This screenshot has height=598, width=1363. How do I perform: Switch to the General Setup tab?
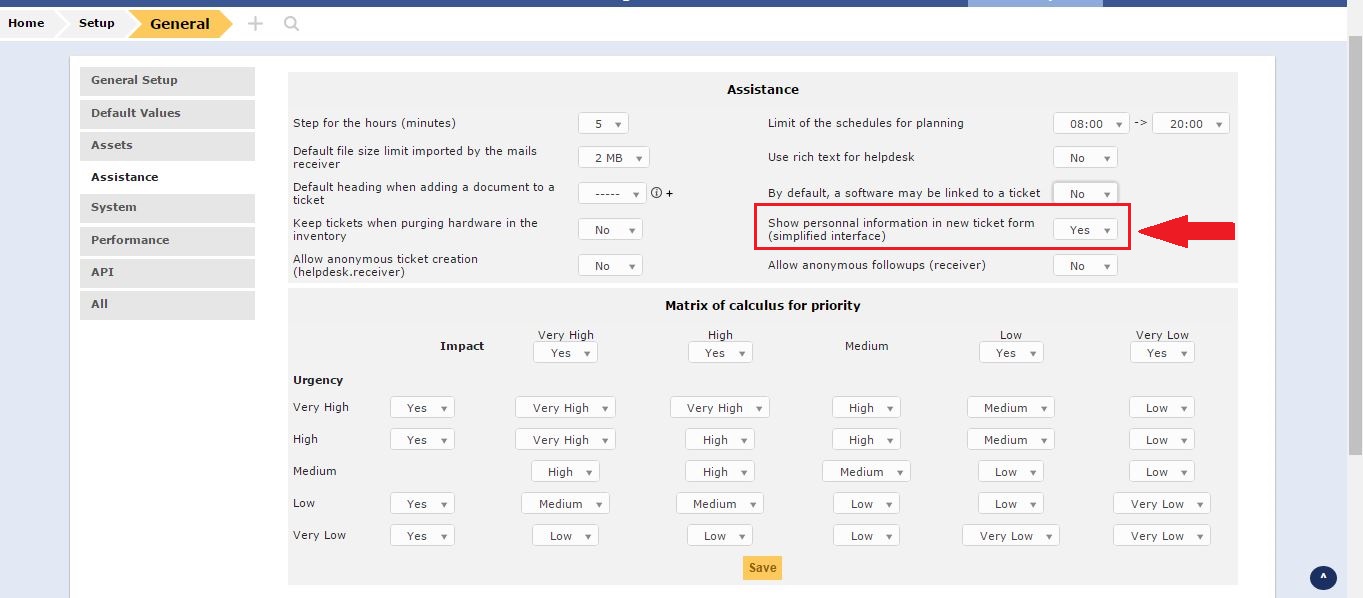(167, 81)
